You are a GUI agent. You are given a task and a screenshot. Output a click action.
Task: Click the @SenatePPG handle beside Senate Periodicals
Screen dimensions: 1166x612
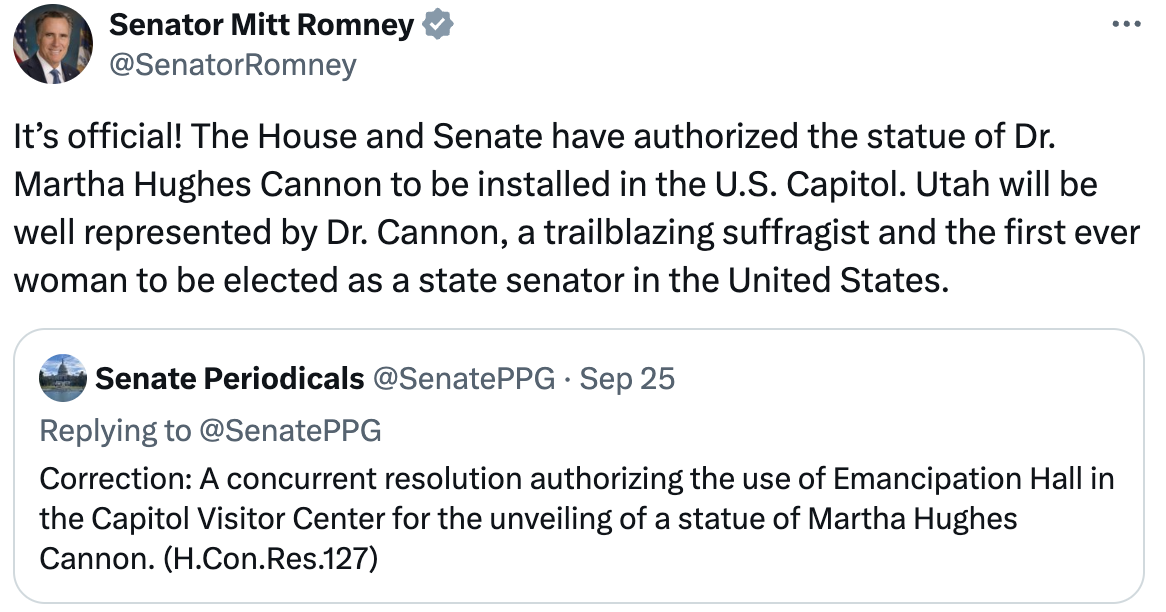[464, 379]
